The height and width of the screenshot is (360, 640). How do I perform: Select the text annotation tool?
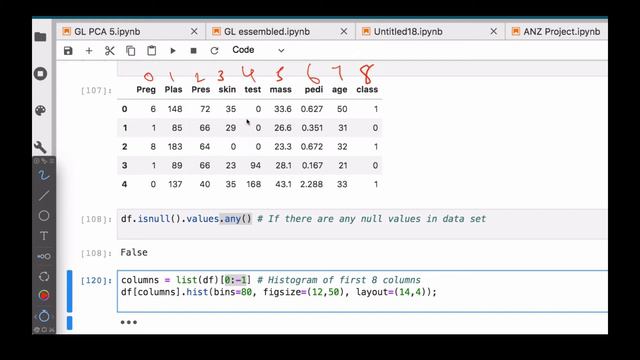click(44, 236)
